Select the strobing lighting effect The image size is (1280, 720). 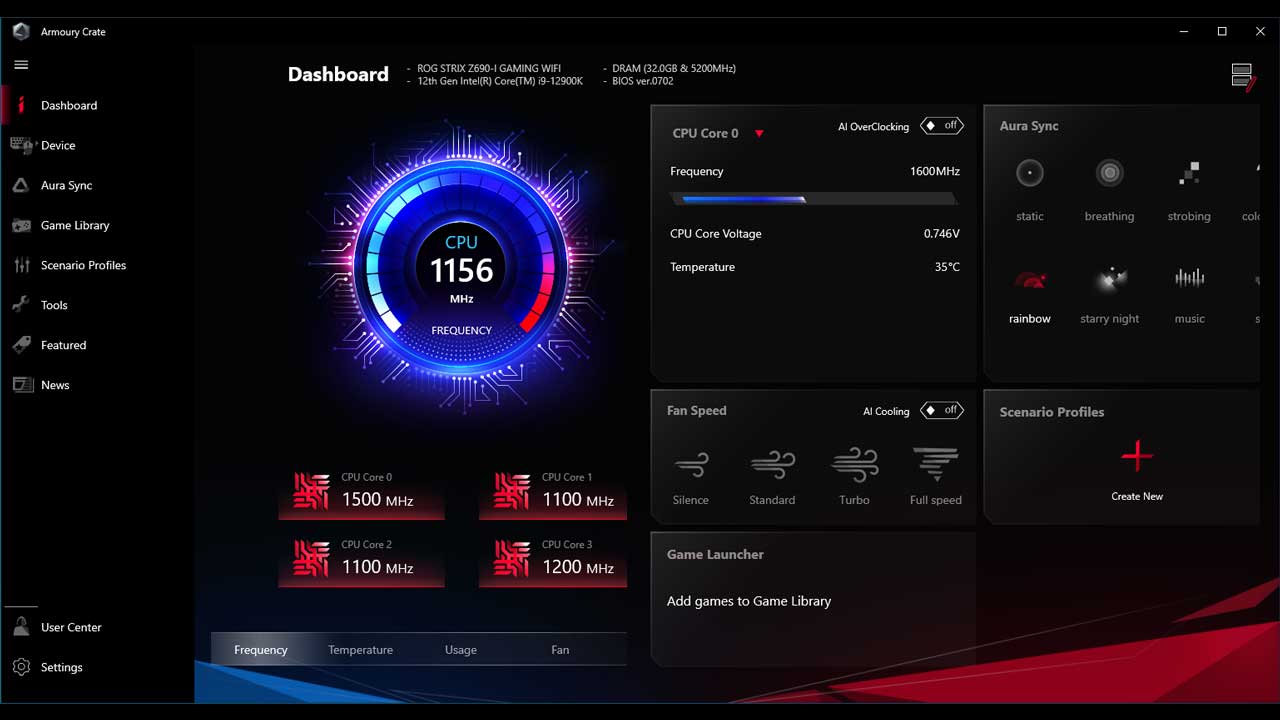pyautogui.click(x=1189, y=188)
